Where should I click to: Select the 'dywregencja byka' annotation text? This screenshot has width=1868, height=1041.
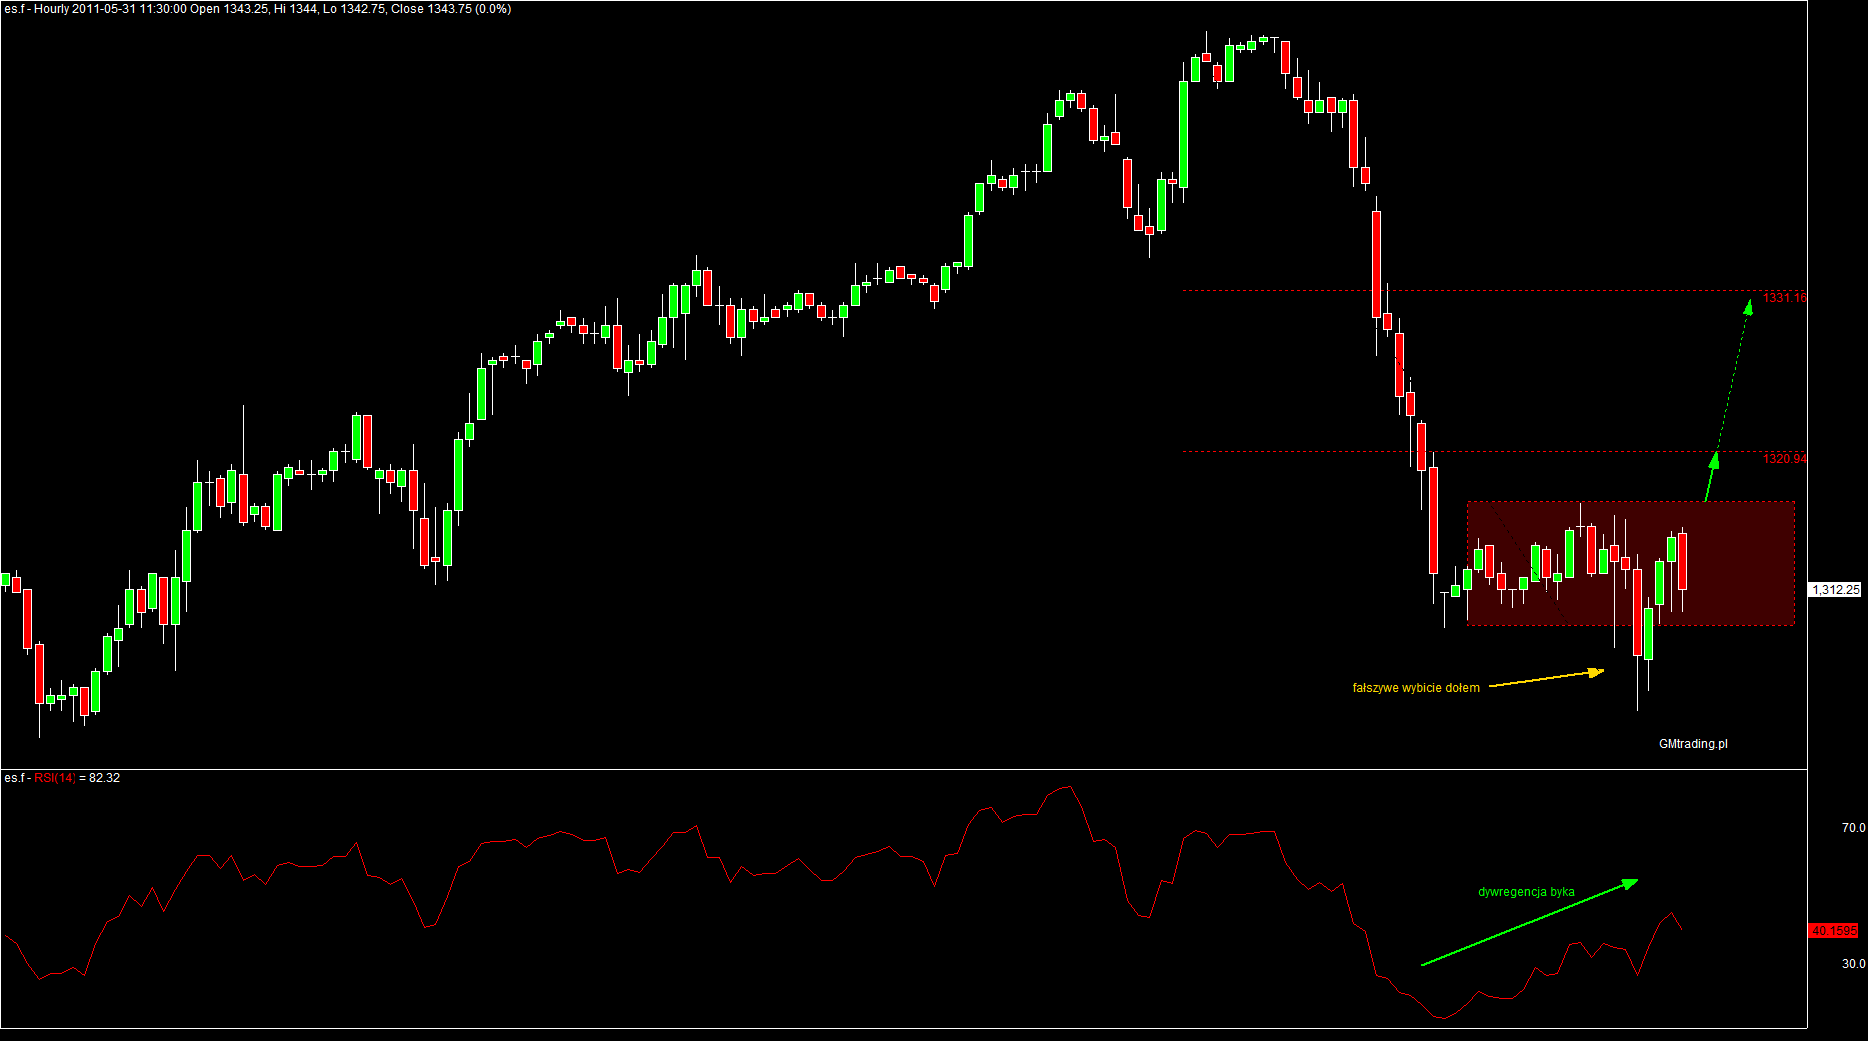[x=1526, y=892]
